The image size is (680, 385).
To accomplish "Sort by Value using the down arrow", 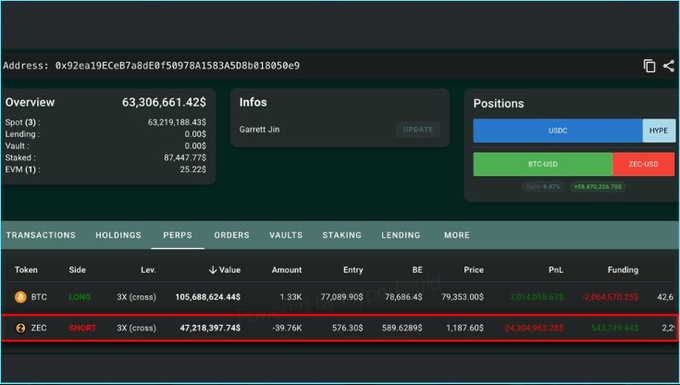I will [212, 270].
